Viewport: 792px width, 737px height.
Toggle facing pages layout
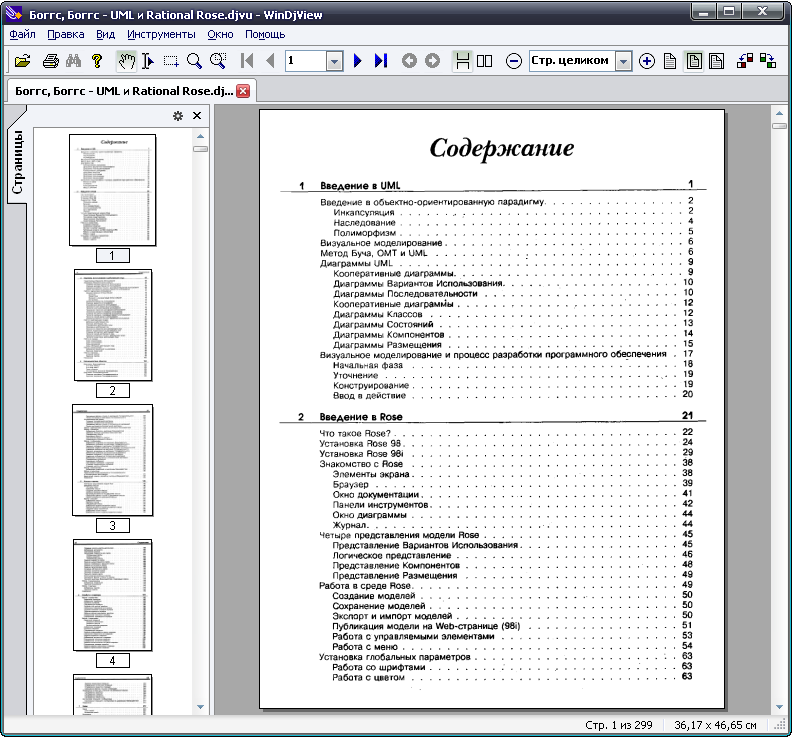(484, 61)
